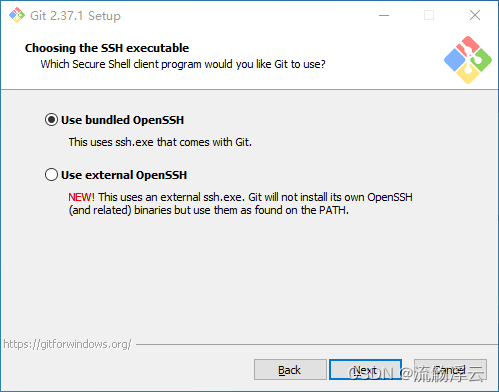Click the binaries found on the PATH line
The width and height of the screenshot is (499, 392).
209,210
